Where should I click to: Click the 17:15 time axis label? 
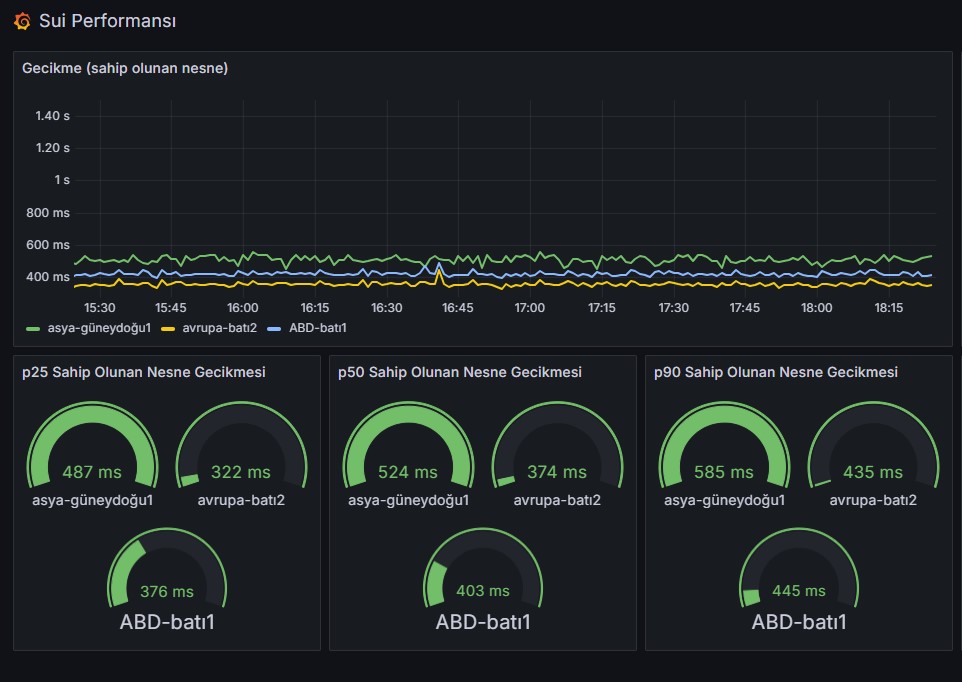[601, 308]
